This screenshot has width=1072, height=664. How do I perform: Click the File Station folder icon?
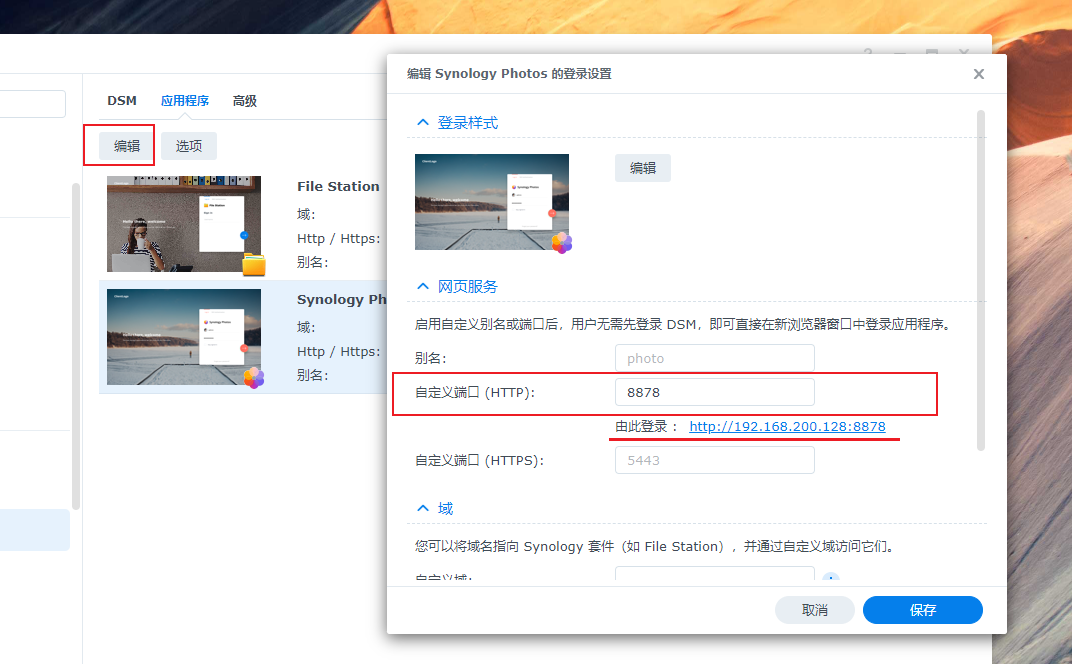254,264
